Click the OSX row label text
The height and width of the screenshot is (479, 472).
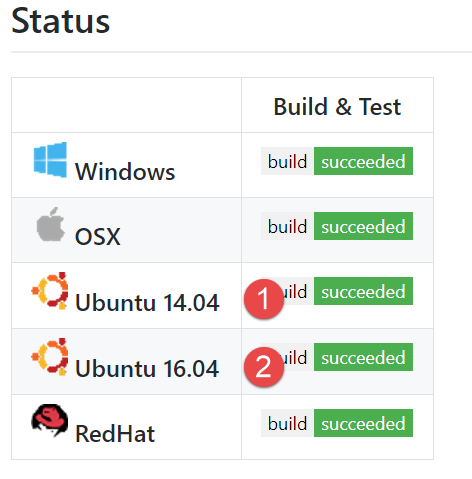point(98,237)
